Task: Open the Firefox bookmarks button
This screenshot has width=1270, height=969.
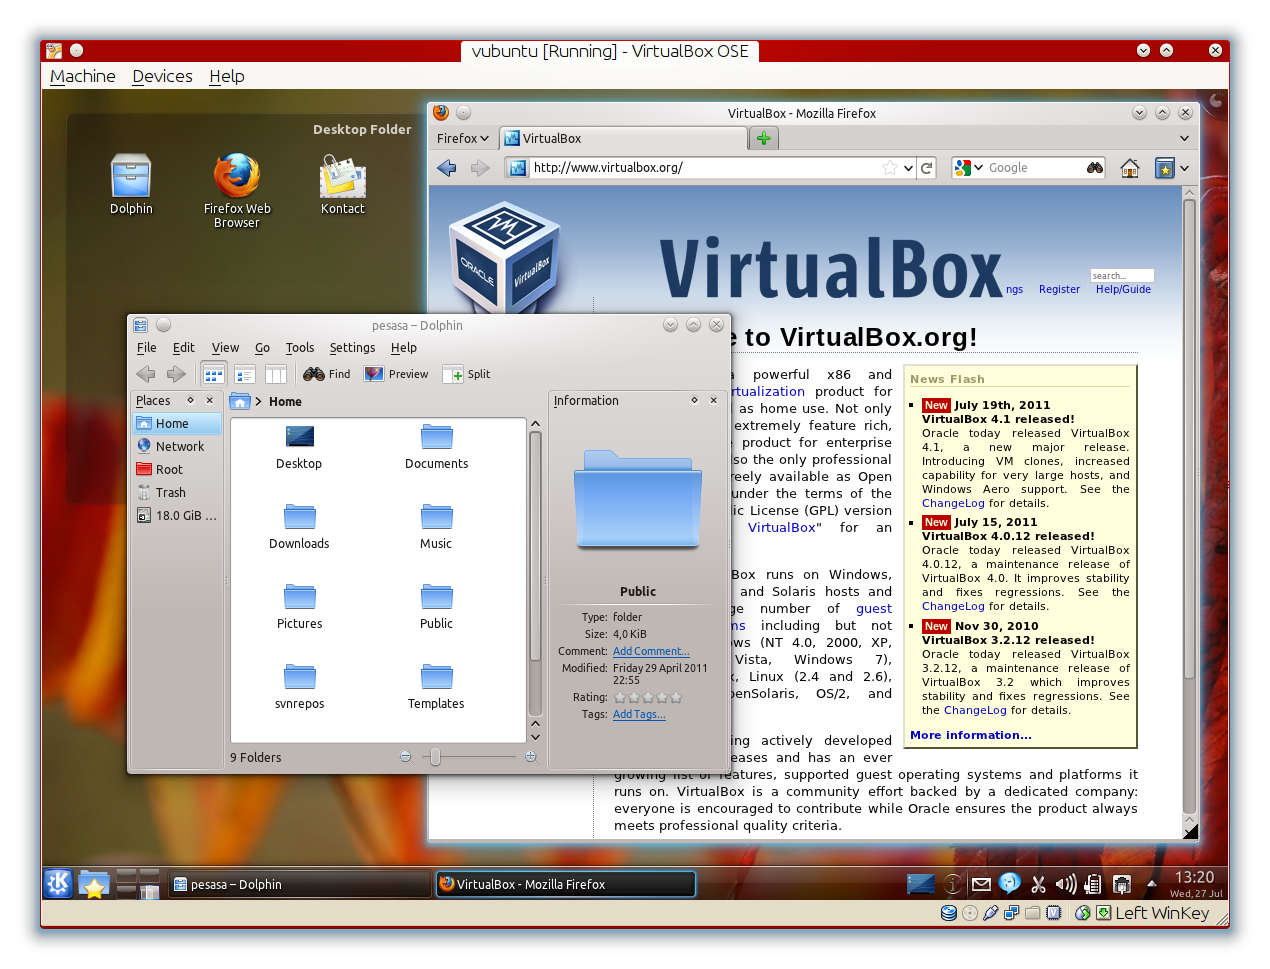Action: [1165, 168]
